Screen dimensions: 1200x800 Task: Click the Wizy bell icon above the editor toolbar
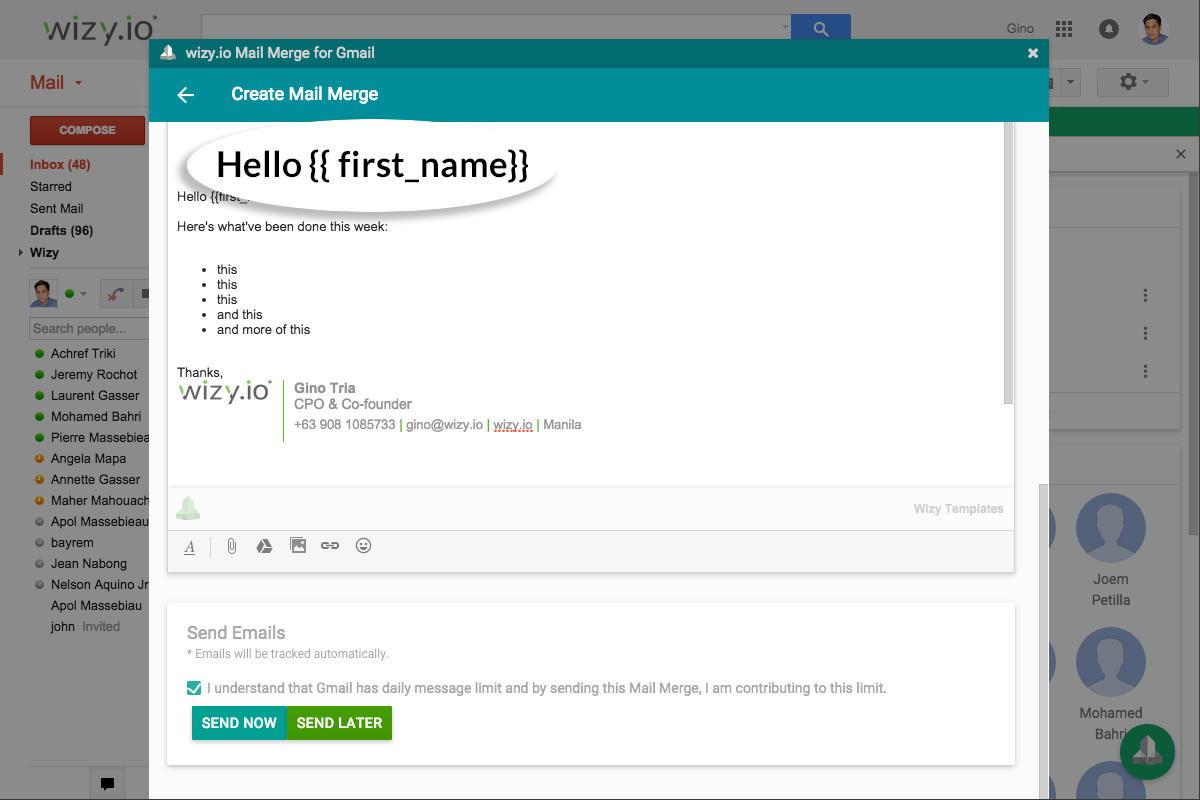(188, 508)
